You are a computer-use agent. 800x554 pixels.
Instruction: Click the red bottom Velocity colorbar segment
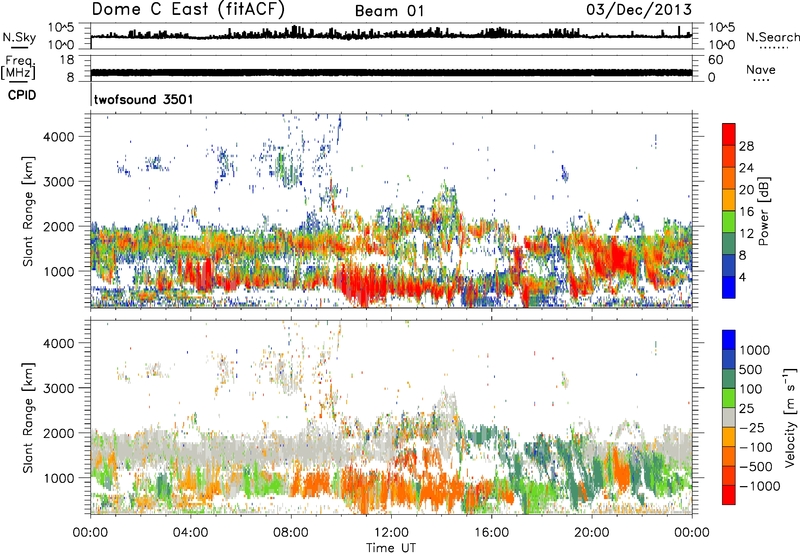[729, 495]
